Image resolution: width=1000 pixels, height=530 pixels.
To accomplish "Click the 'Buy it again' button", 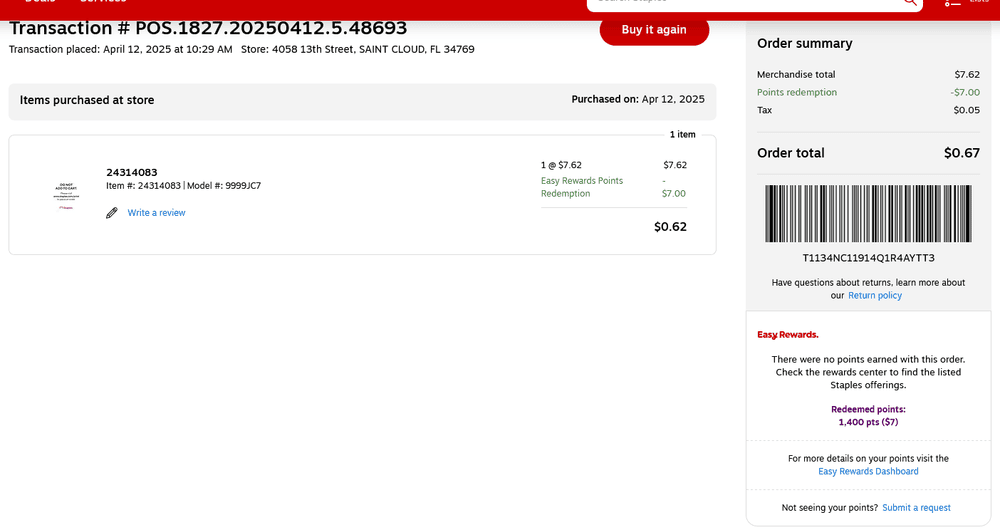I will point(654,30).
